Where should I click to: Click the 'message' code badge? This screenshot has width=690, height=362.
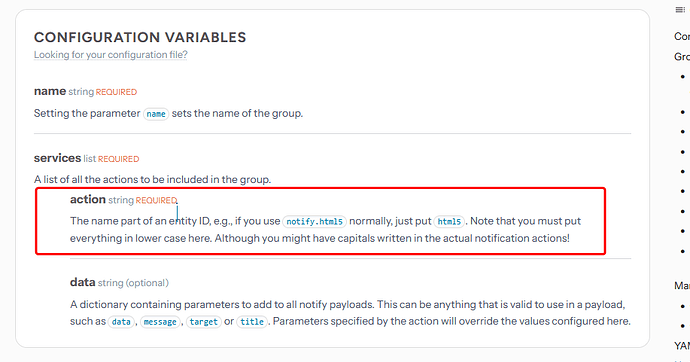point(160,322)
